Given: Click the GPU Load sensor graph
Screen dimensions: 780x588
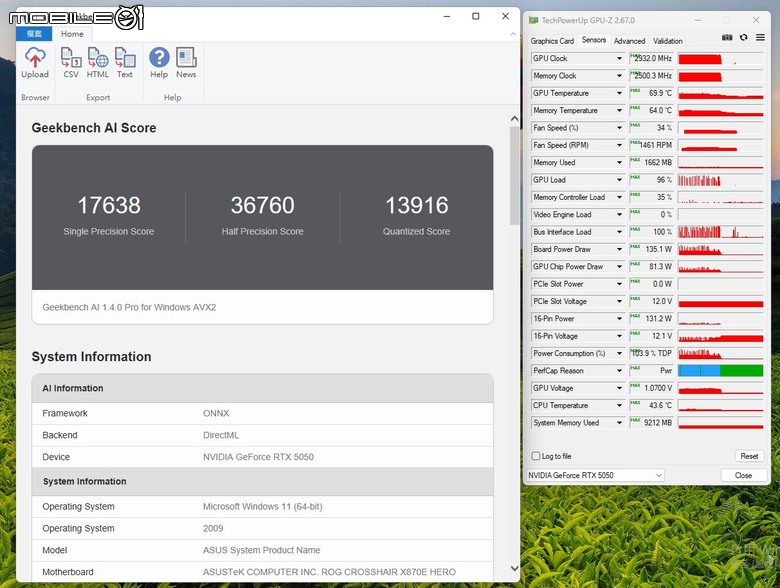Looking at the screenshot, I should click(x=720, y=180).
